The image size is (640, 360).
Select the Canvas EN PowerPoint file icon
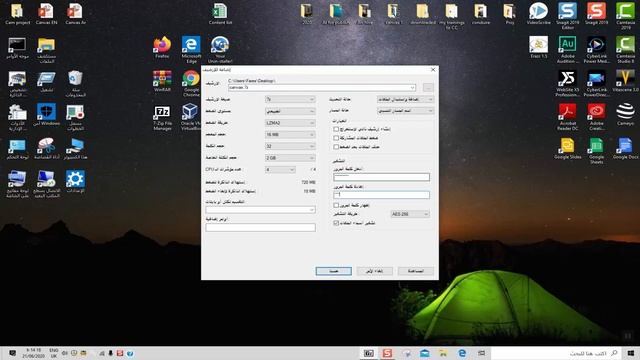click(x=46, y=14)
